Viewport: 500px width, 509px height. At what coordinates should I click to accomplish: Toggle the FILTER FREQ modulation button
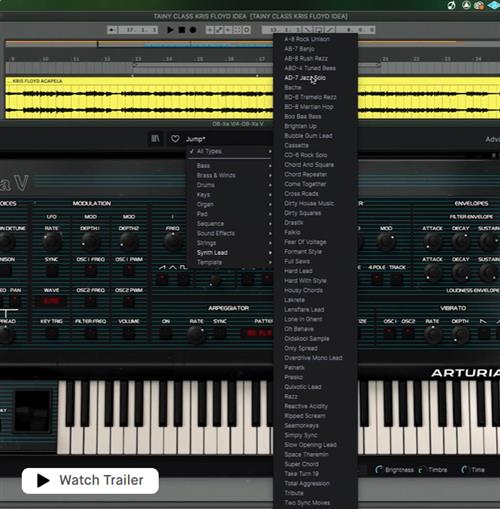pyautogui.click(x=90, y=332)
